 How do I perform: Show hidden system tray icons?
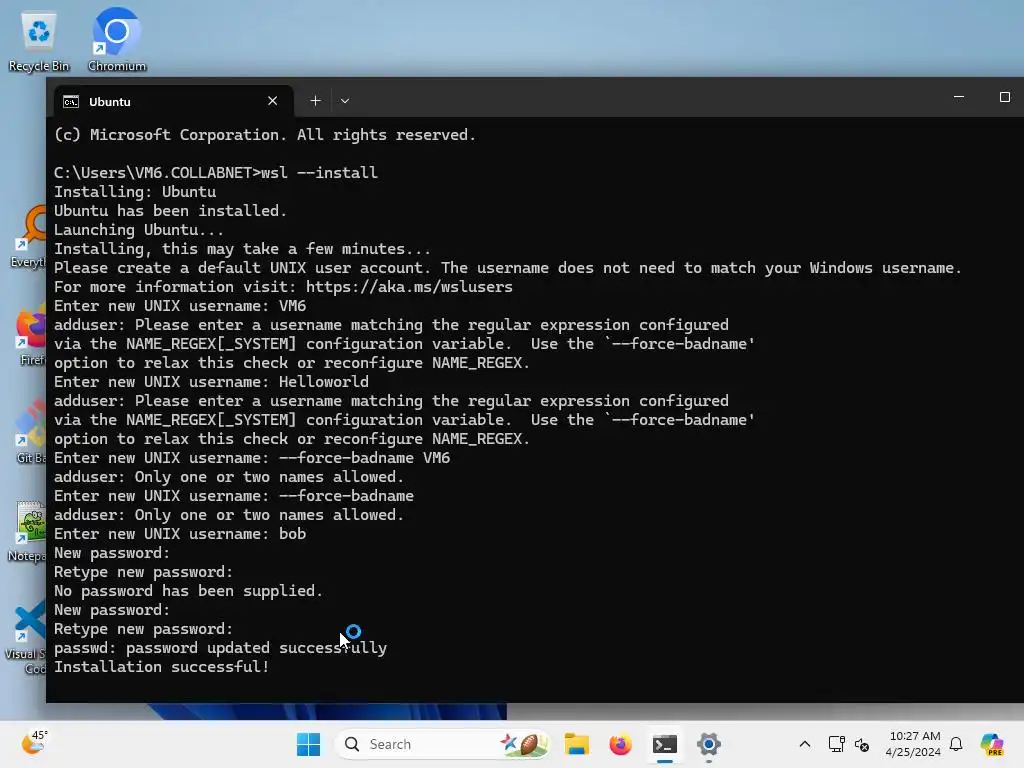(x=805, y=744)
